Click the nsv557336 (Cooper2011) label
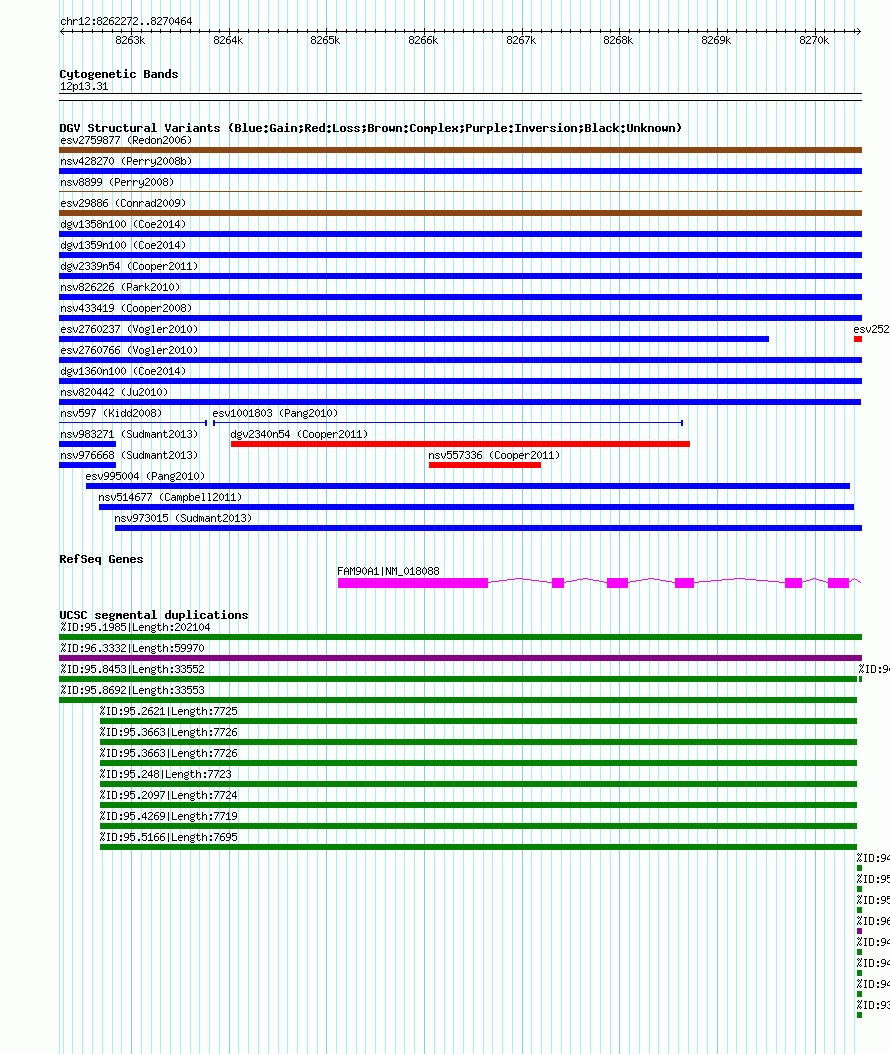The image size is (890, 1054). click(x=494, y=455)
